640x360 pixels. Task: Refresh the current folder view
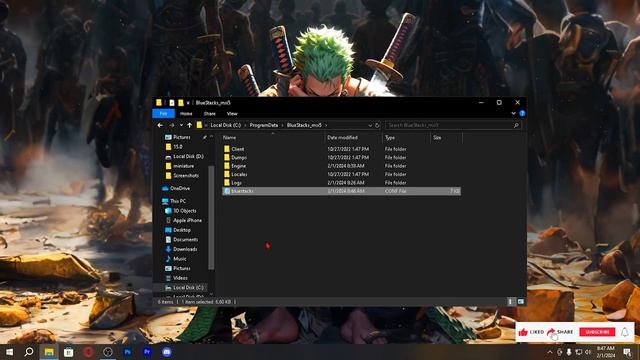coord(377,125)
